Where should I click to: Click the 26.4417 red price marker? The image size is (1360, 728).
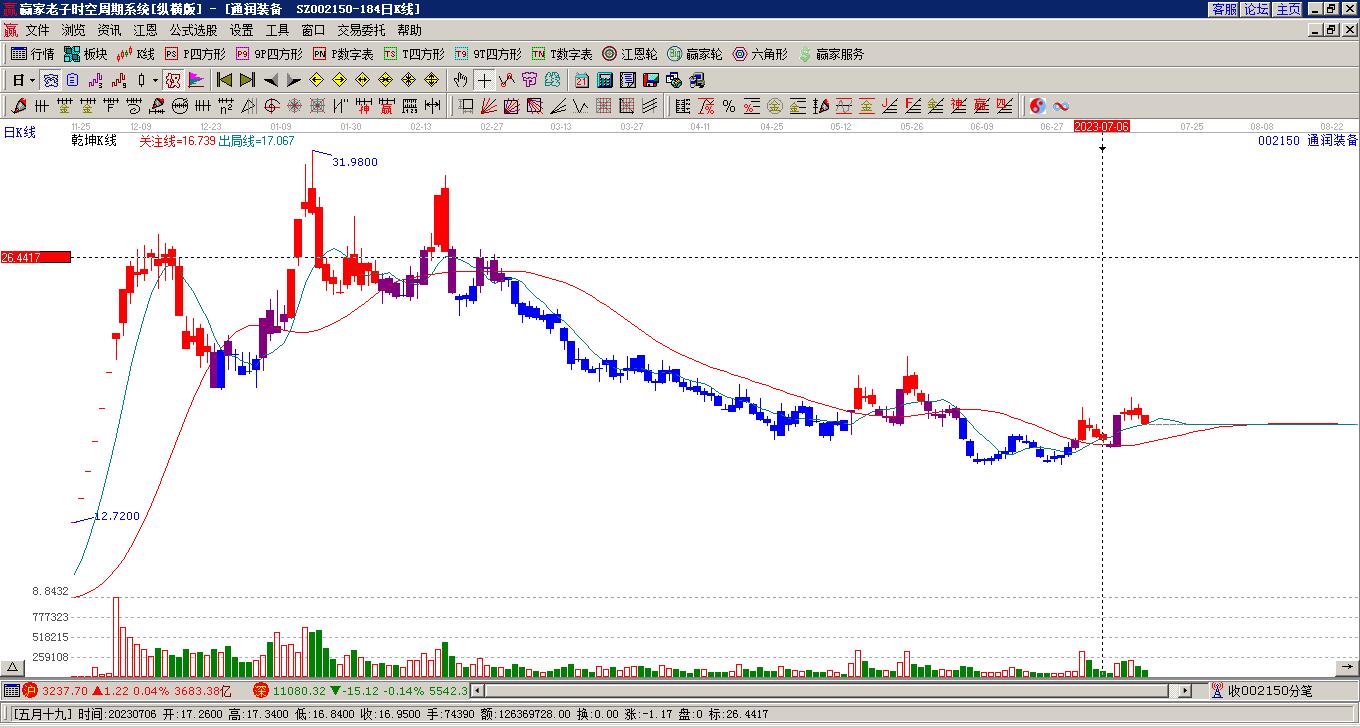coord(36,257)
